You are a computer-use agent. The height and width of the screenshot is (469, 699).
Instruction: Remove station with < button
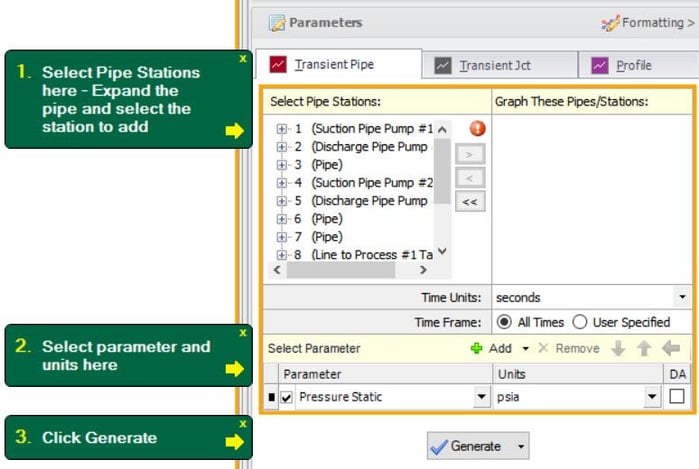[x=470, y=178]
